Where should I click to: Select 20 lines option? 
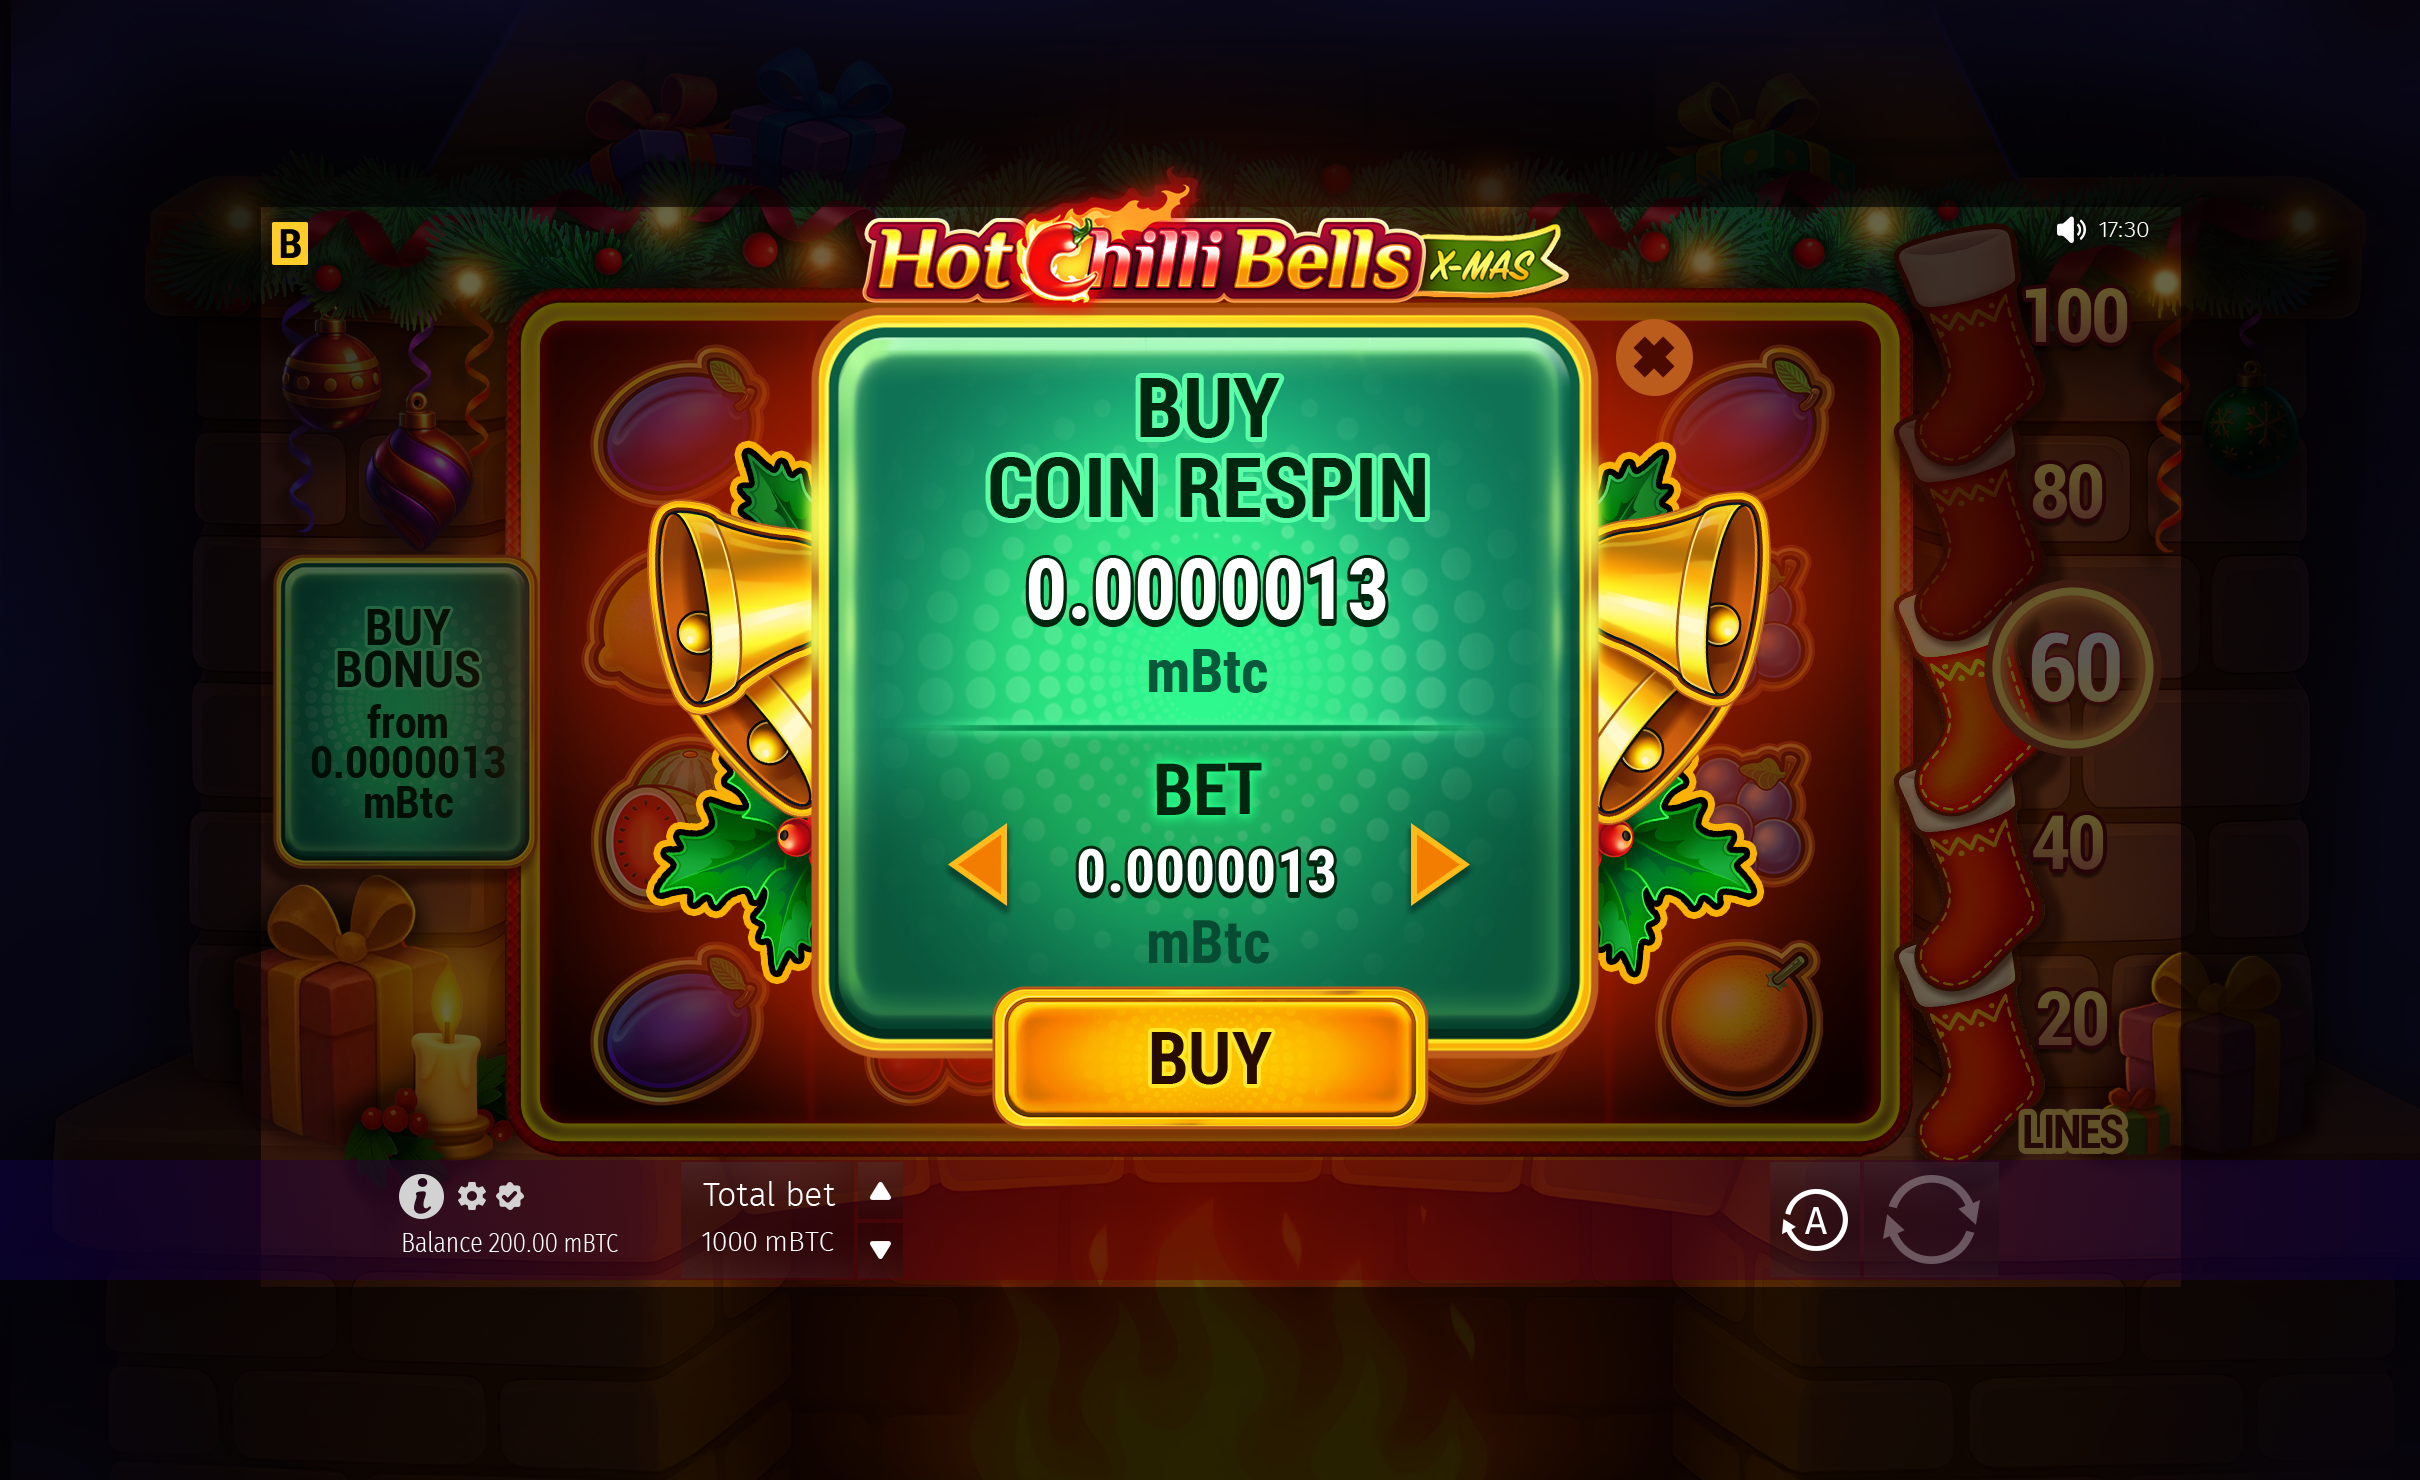point(2073,1018)
